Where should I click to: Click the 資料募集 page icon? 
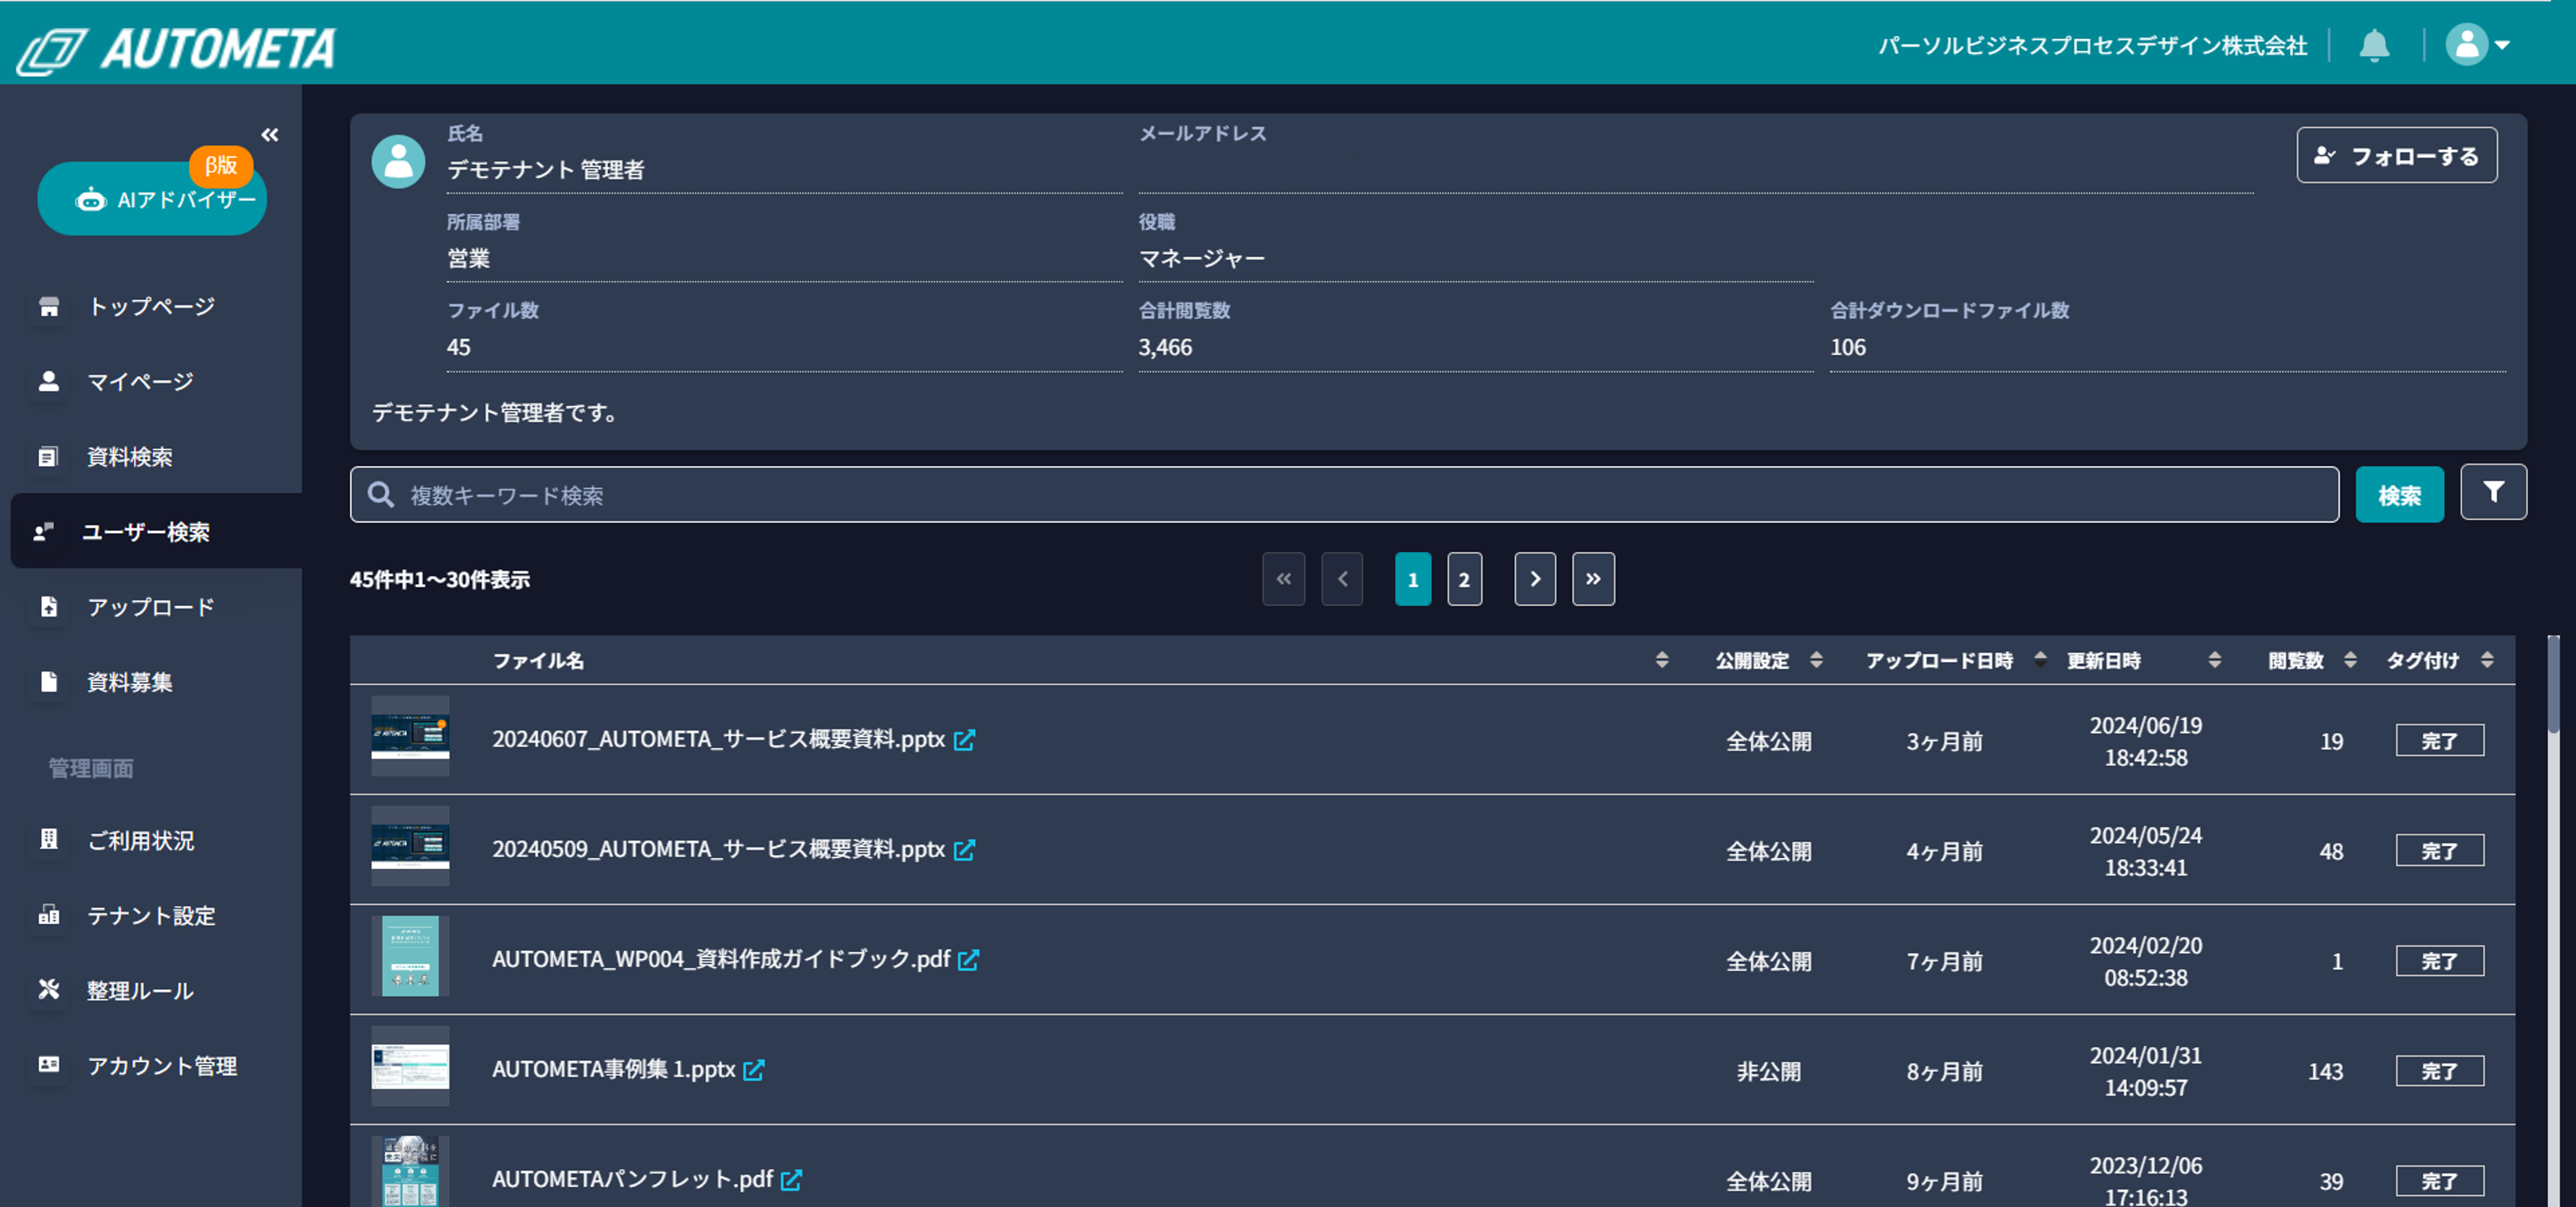(49, 682)
